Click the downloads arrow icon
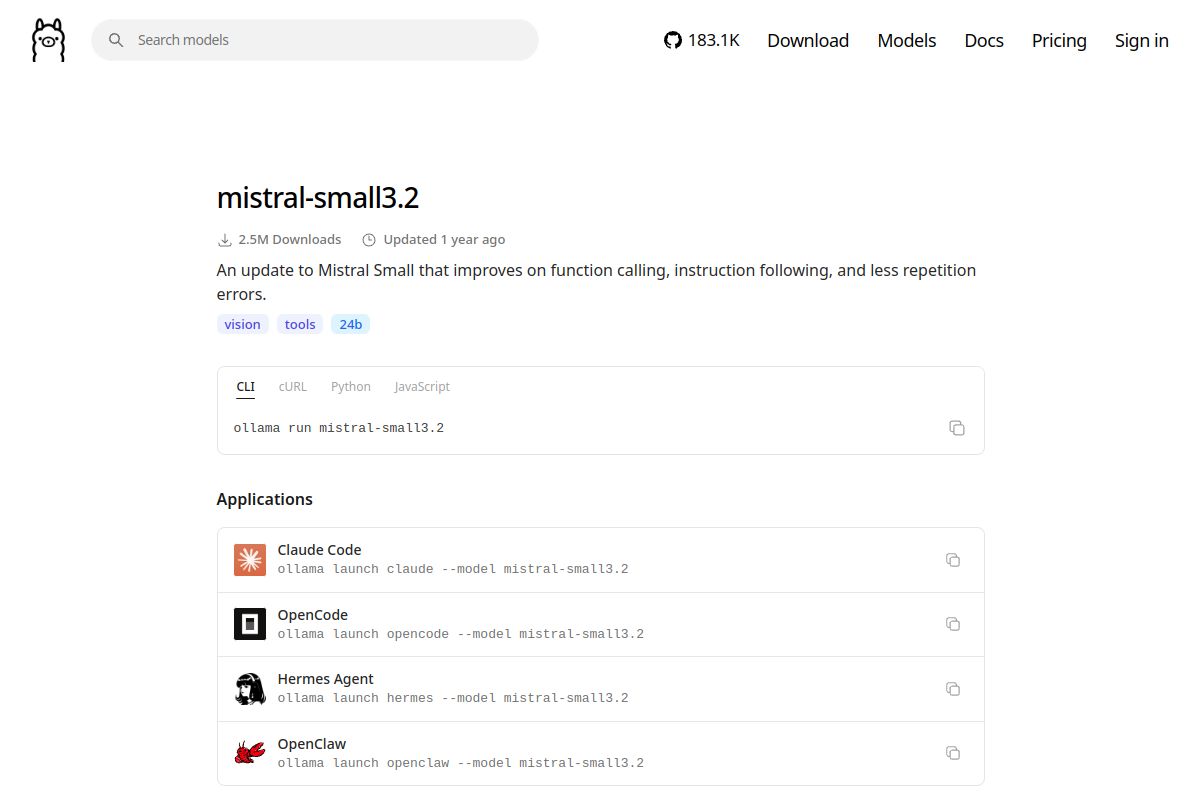Image resolution: width=1200 pixels, height=800 pixels. coord(224,240)
